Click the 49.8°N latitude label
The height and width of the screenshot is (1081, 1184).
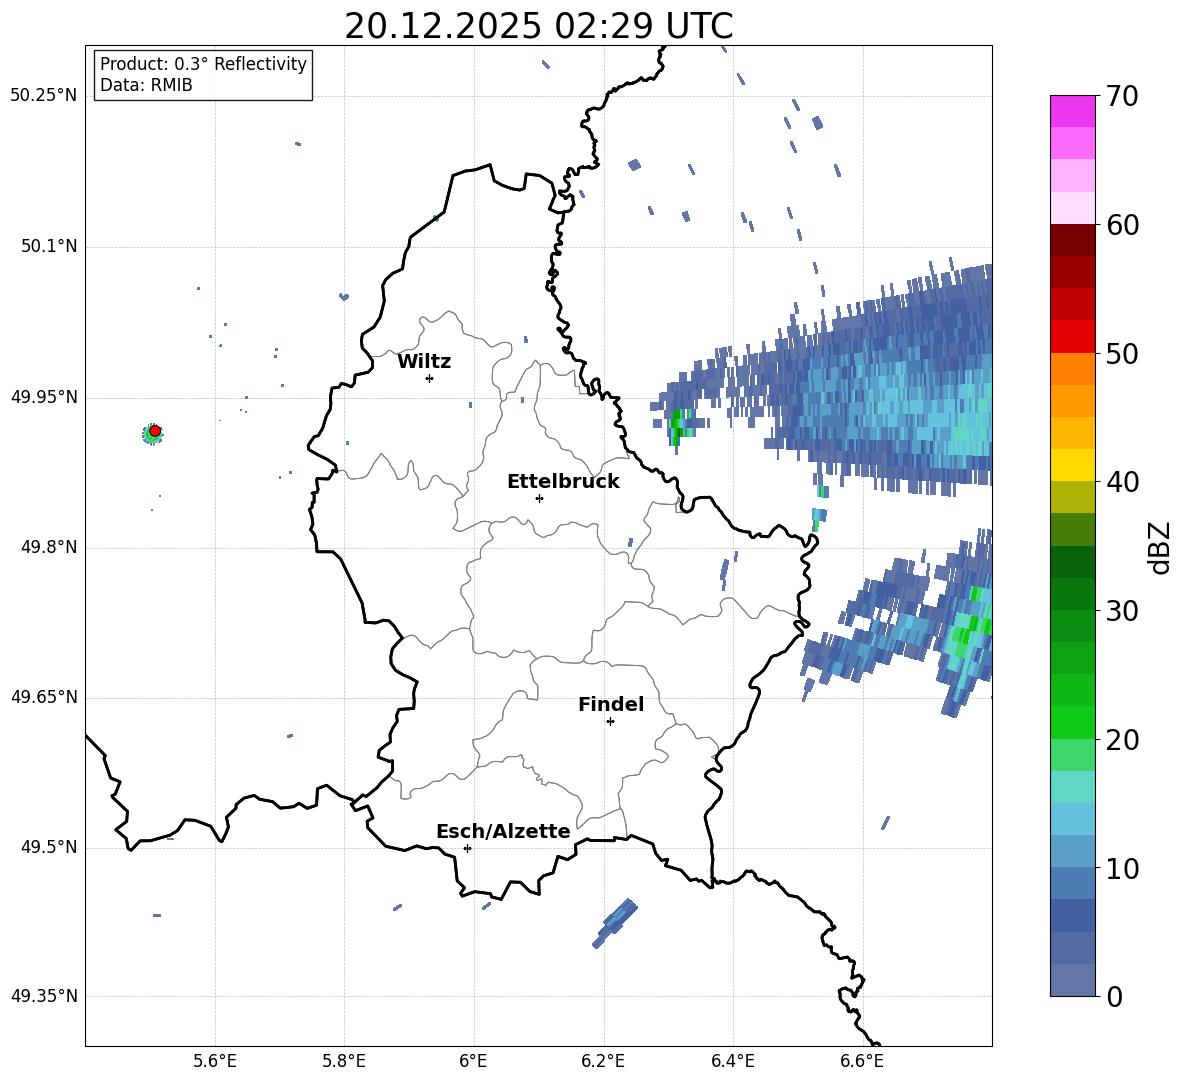(x=49, y=547)
